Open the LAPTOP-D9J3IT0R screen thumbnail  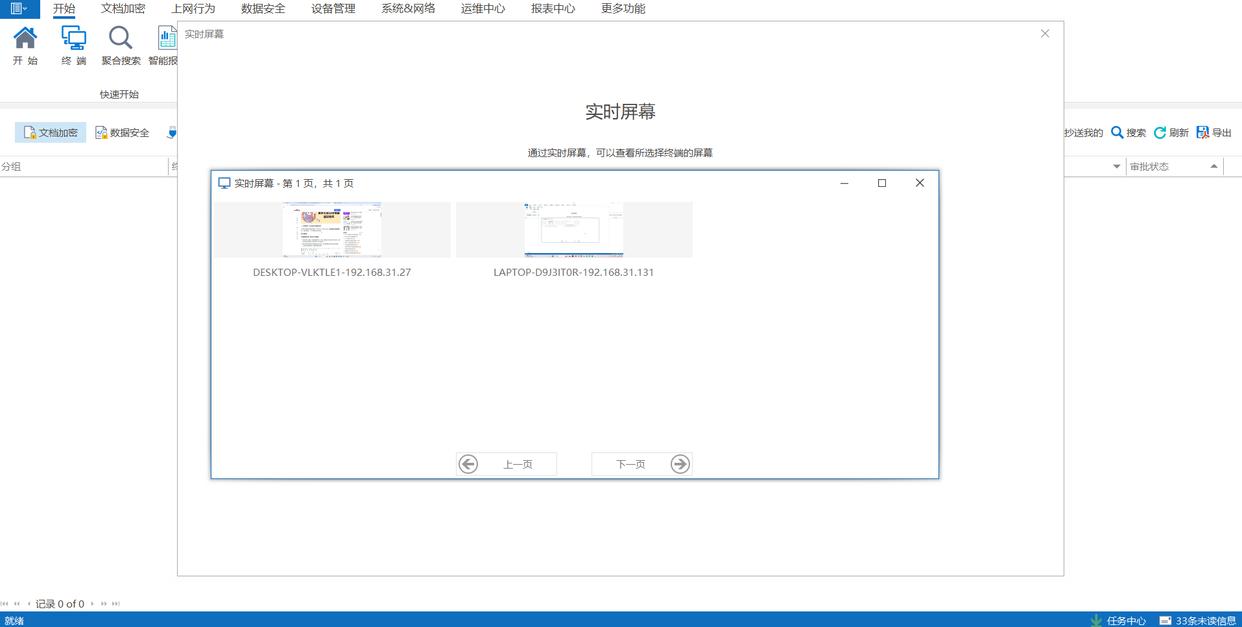574,230
